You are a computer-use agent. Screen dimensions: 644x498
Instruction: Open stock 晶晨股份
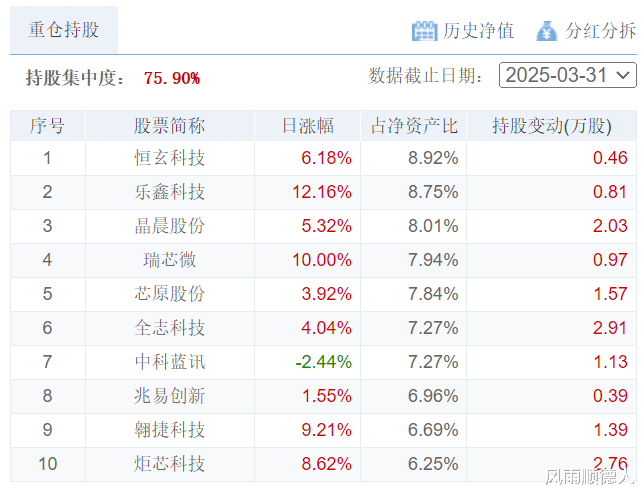(170, 226)
